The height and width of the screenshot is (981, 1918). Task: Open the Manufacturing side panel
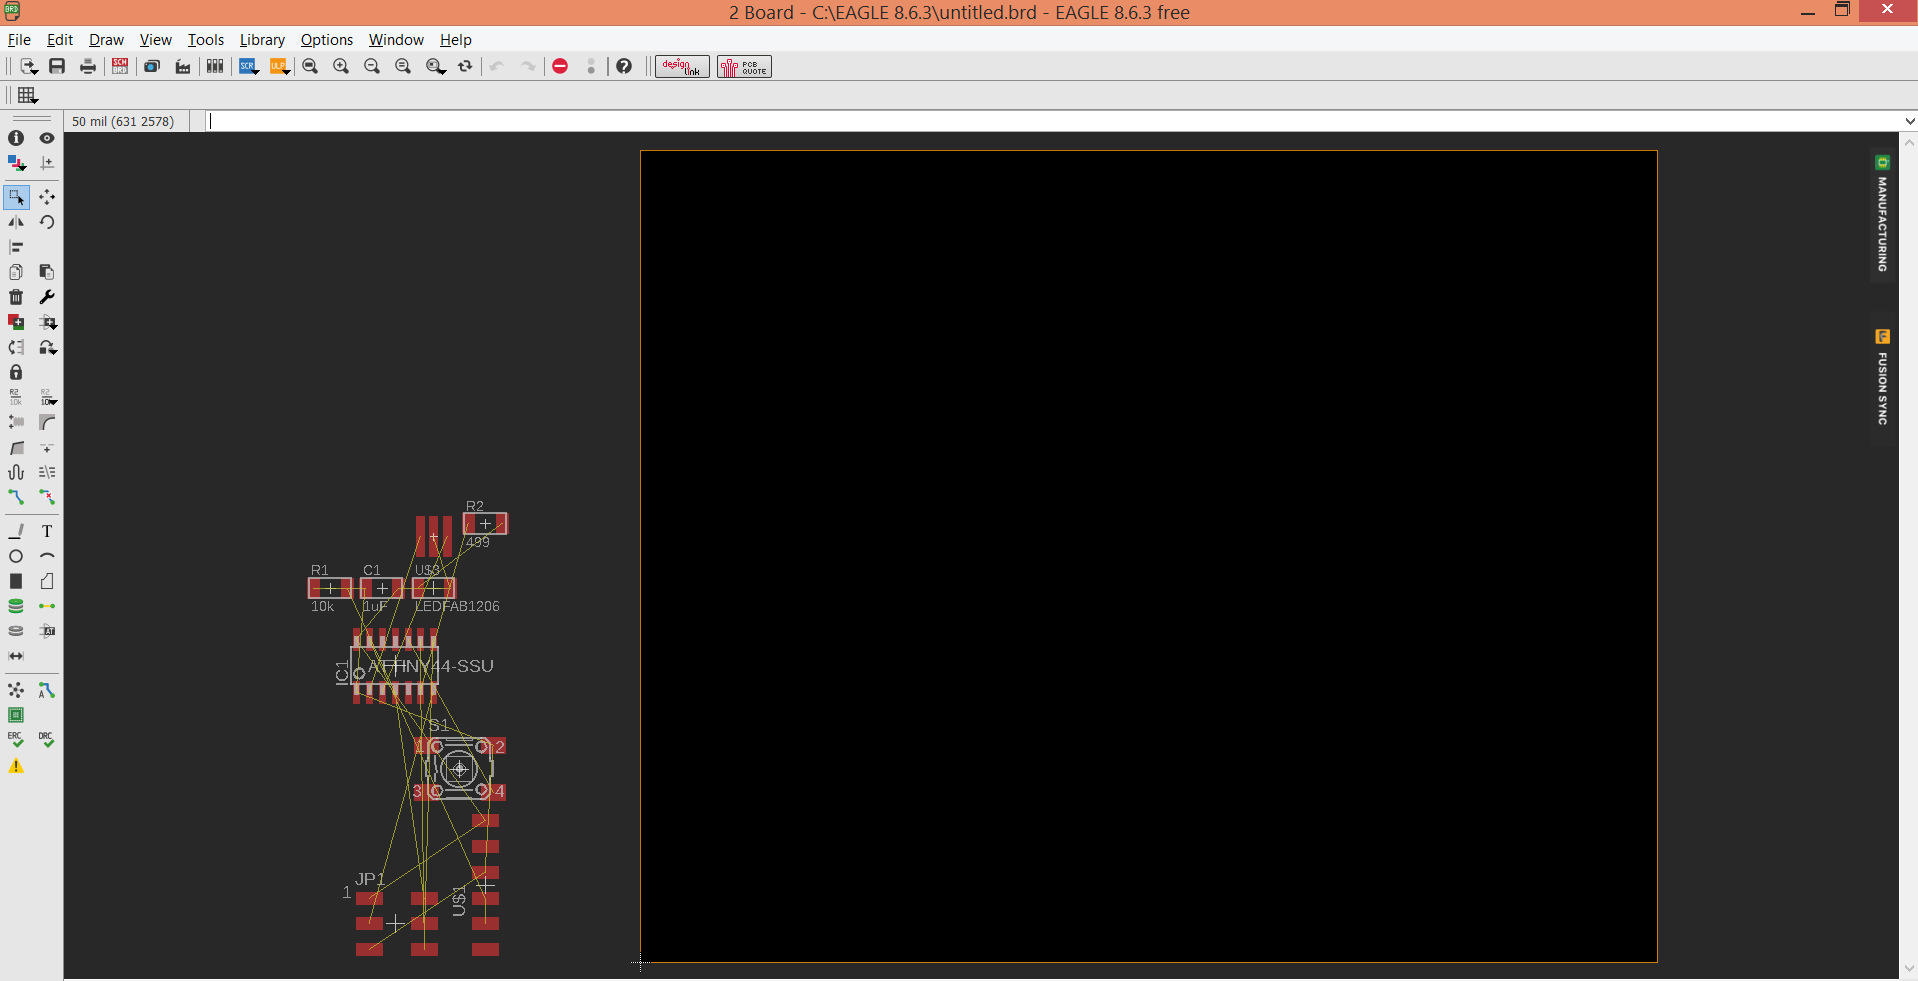(x=1882, y=215)
